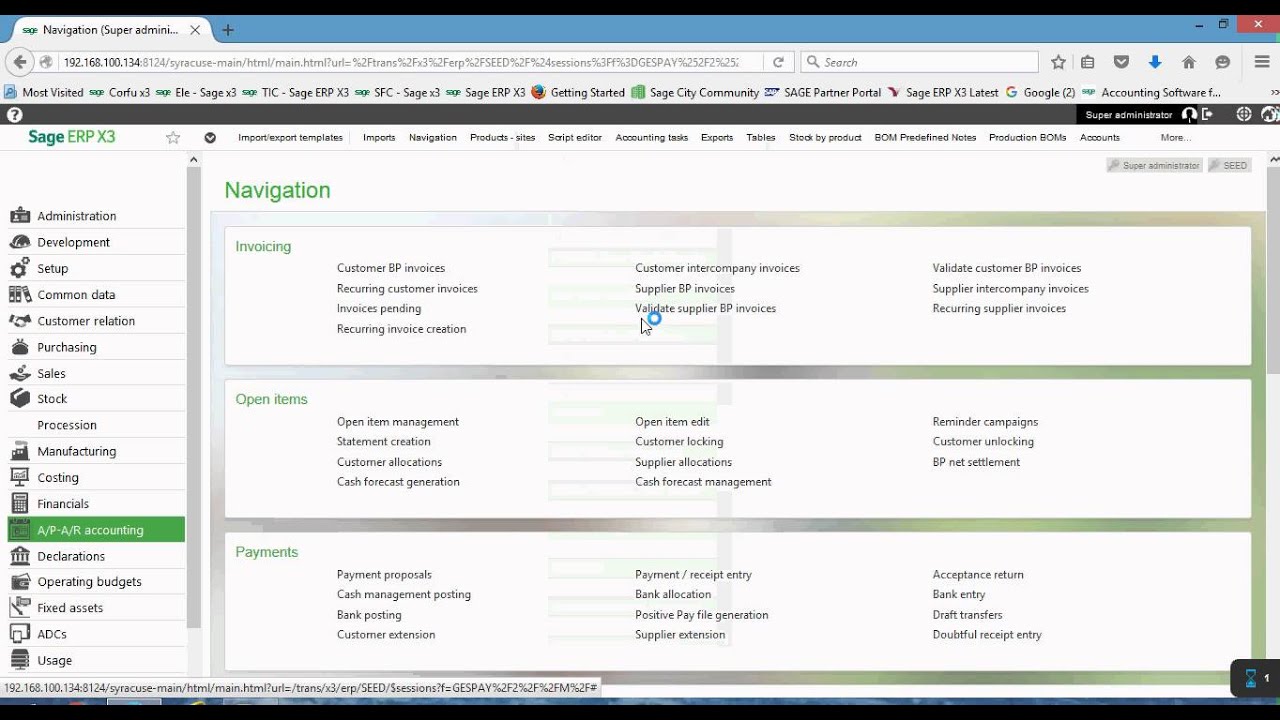Click the Costing sidebar icon
The height and width of the screenshot is (720, 1280).
point(20,478)
